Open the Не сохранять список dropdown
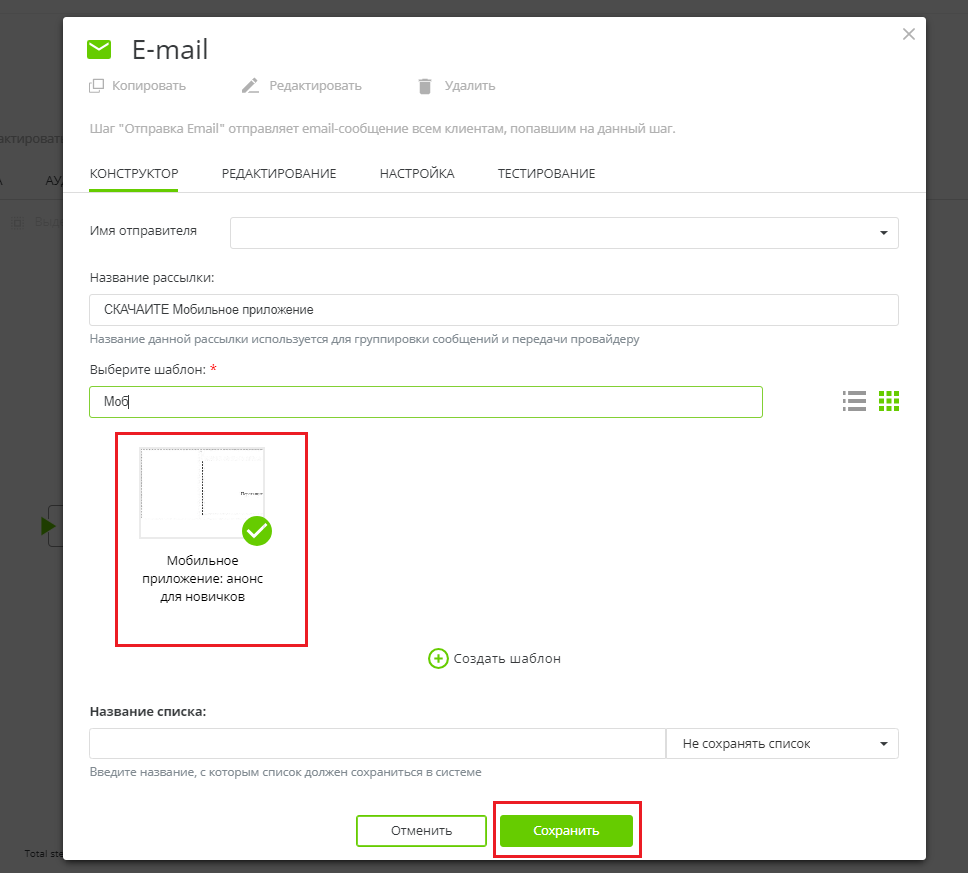This screenshot has height=873, width=968. (x=782, y=743)
